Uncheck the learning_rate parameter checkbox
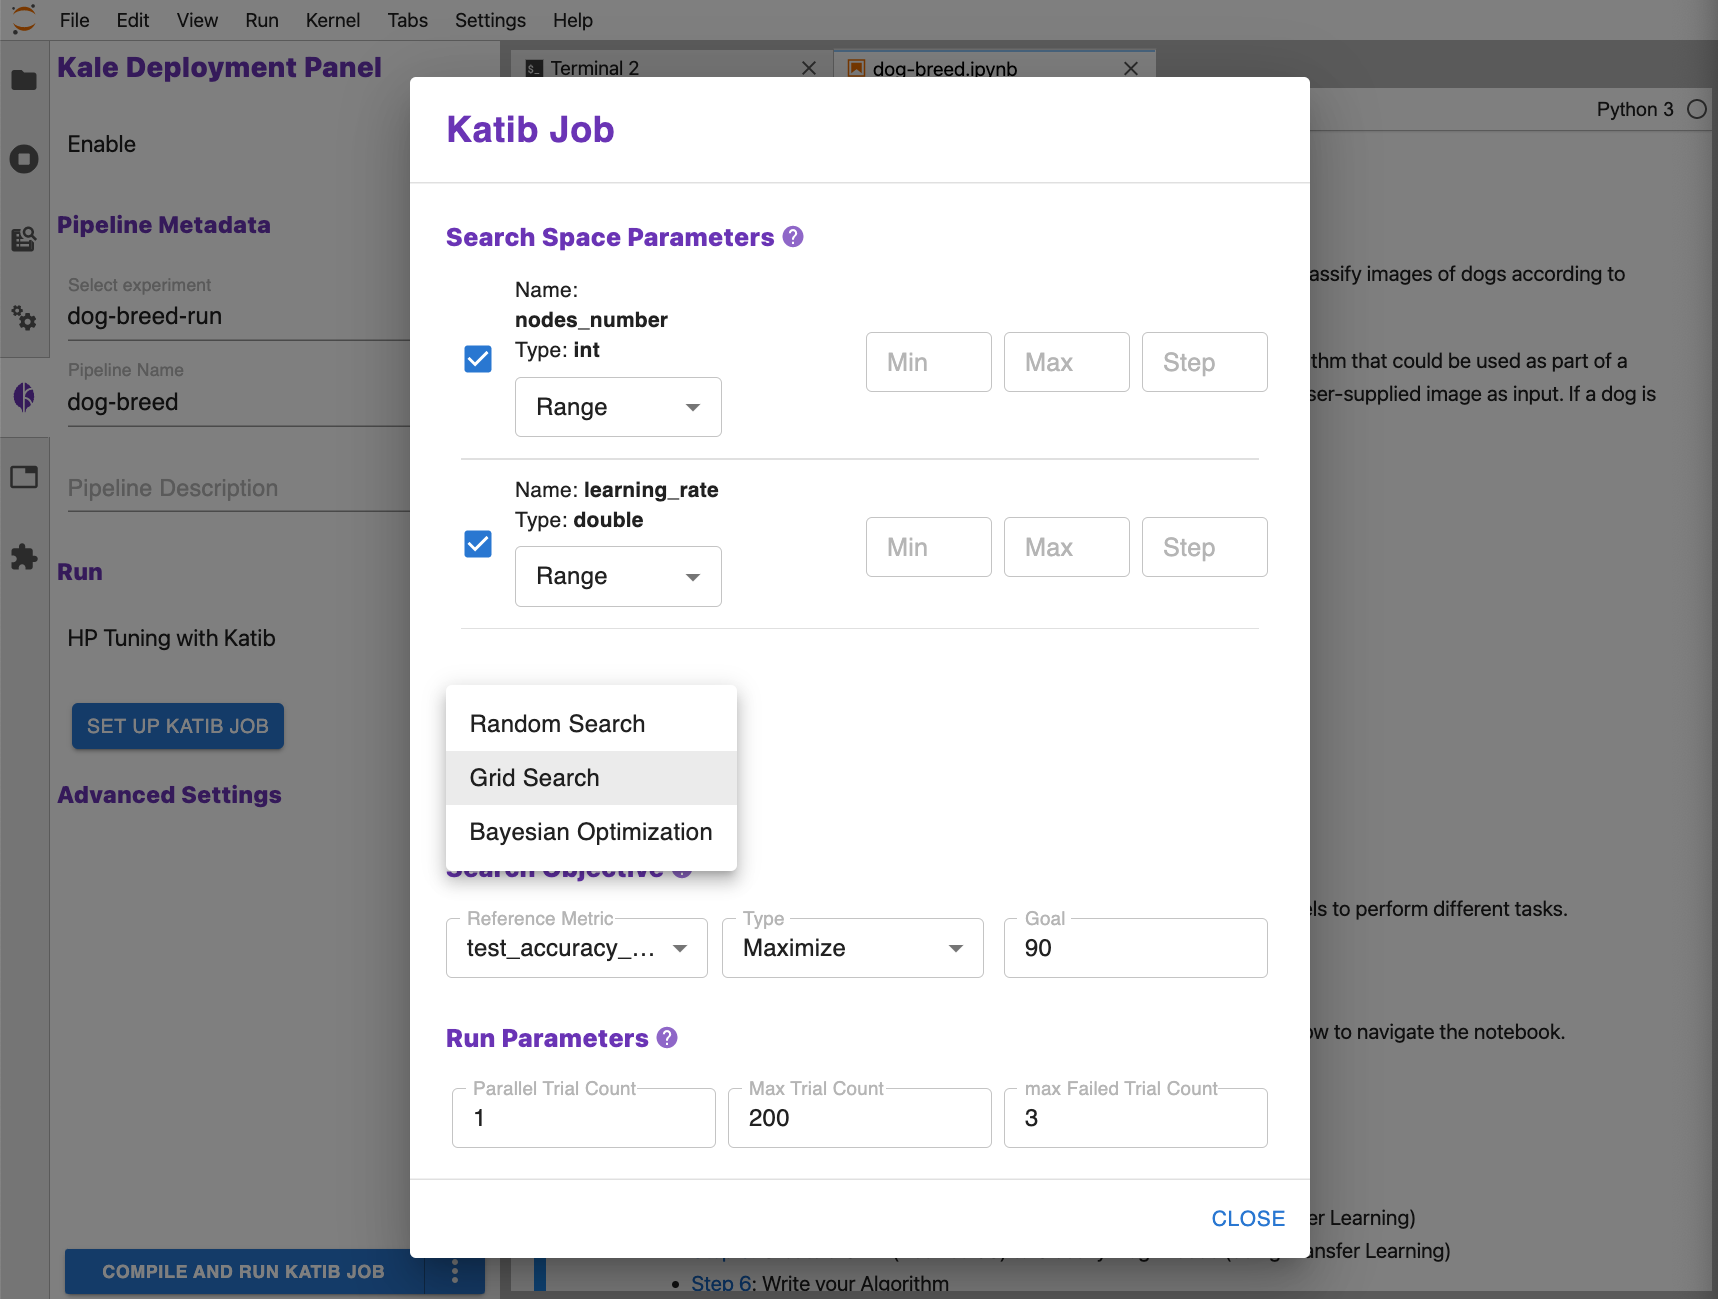 coord(478,544)
